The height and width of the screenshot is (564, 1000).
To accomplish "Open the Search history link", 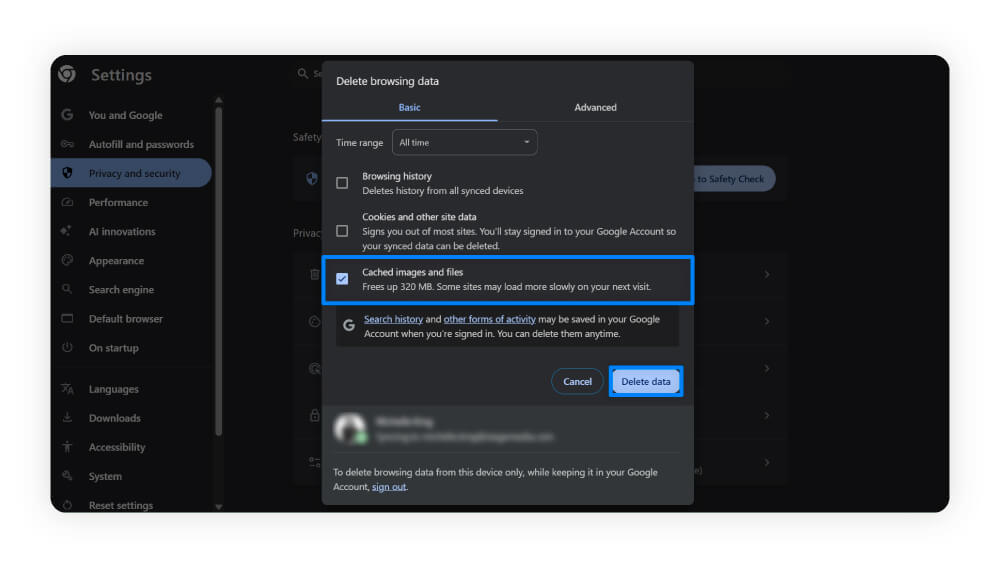I will pyautogui.click(x=393, y=319).
